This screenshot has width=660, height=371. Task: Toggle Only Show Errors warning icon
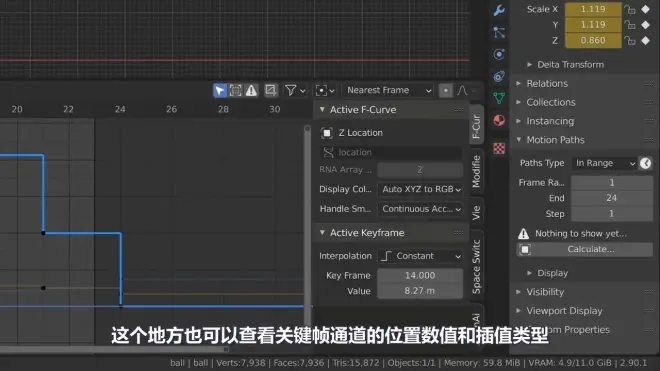pos(251,90)
